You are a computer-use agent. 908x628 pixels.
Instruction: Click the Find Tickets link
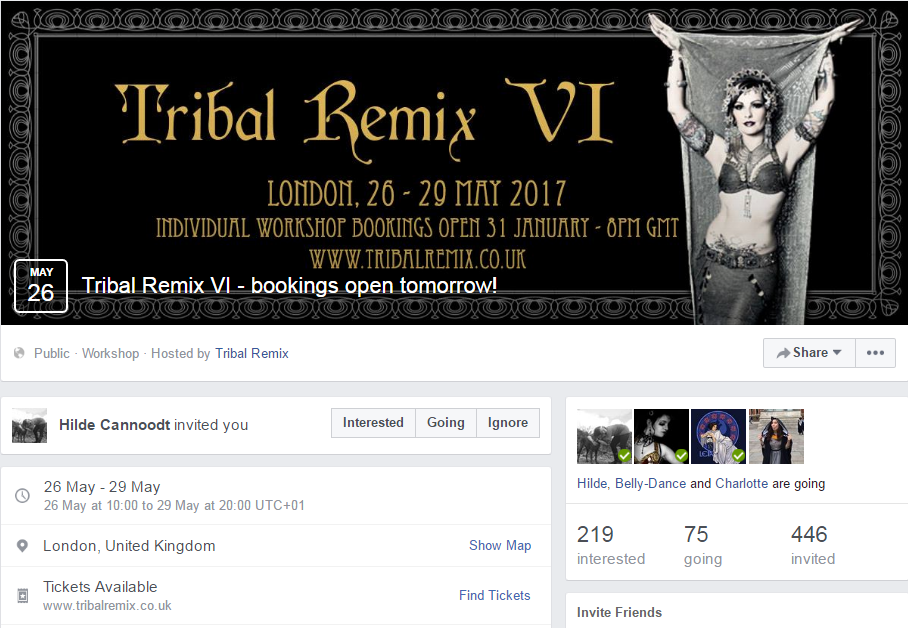pos(495,596)
